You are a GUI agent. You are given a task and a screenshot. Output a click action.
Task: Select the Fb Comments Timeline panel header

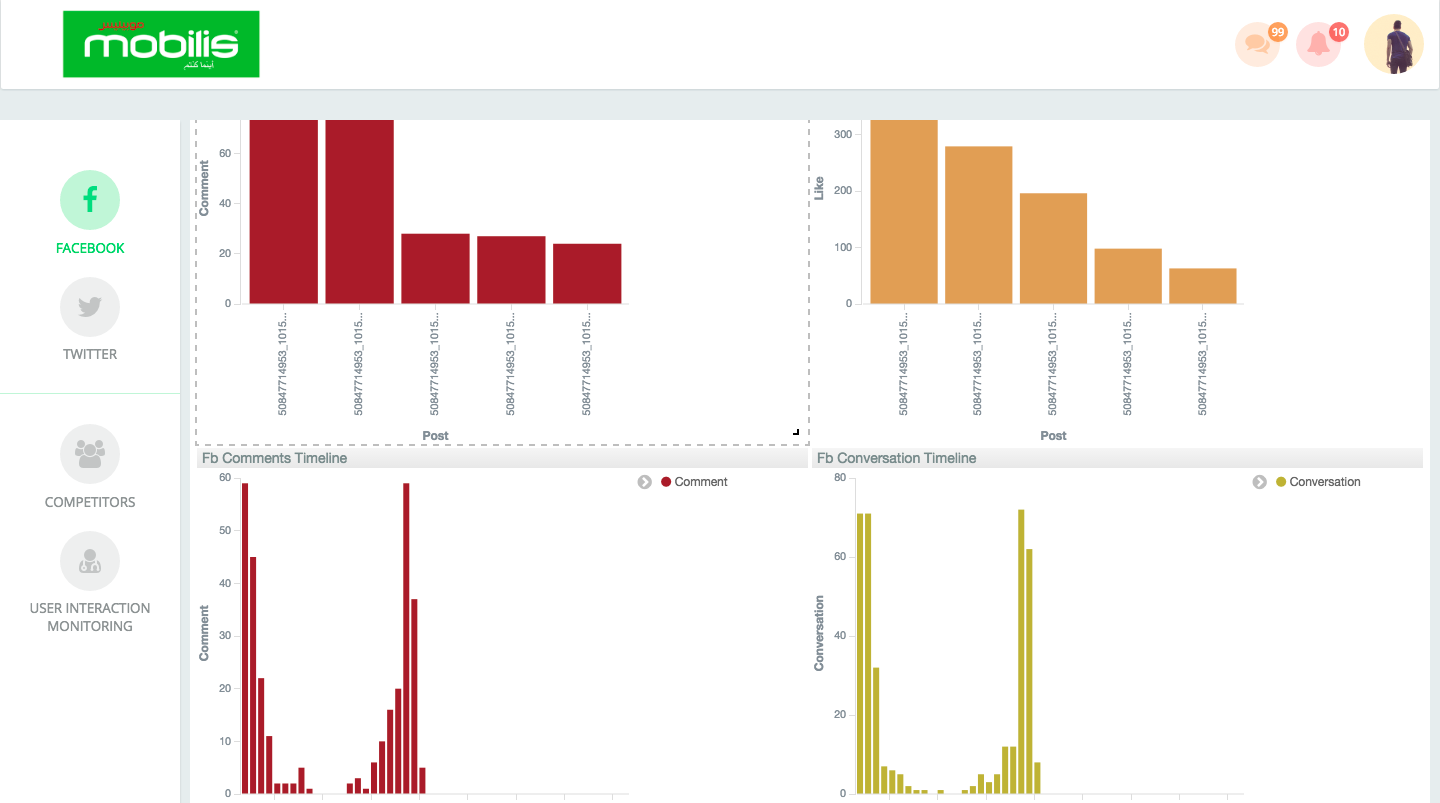pyautogui.click(x=502, y=458)
